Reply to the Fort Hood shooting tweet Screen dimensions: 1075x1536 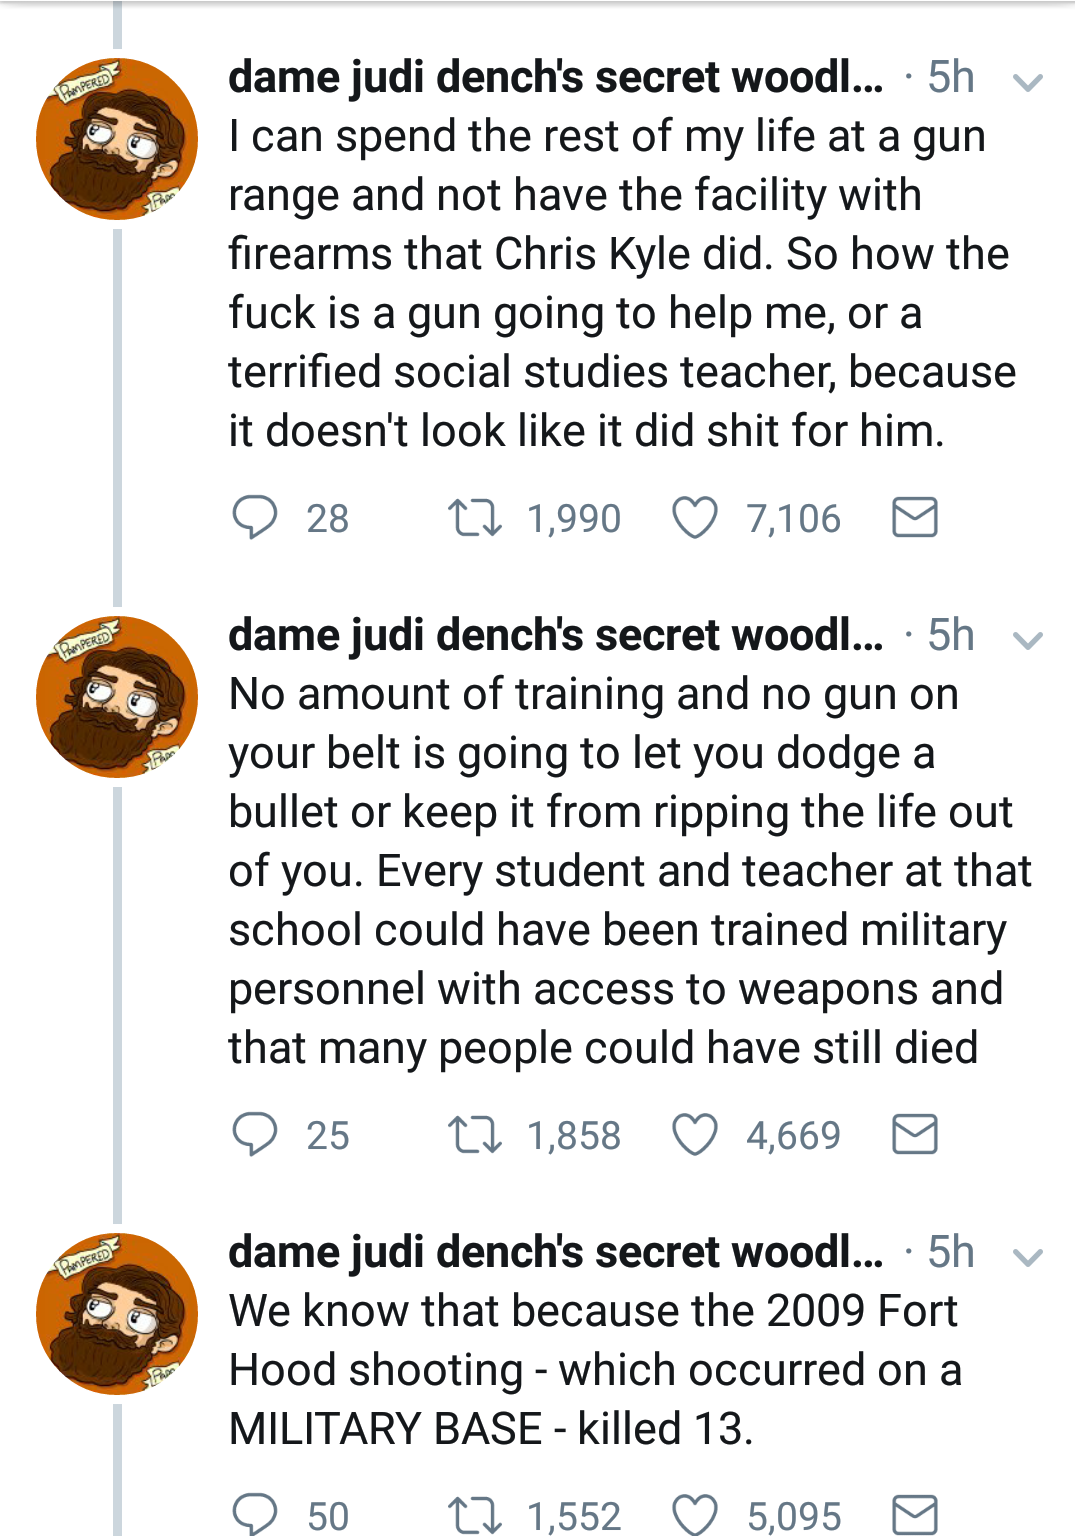tap(254, 1514)
